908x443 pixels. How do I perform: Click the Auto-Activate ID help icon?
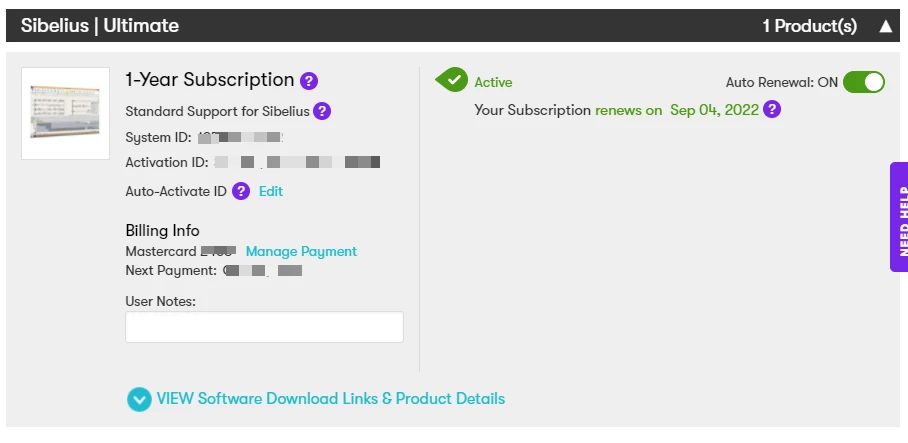[241, 191]
